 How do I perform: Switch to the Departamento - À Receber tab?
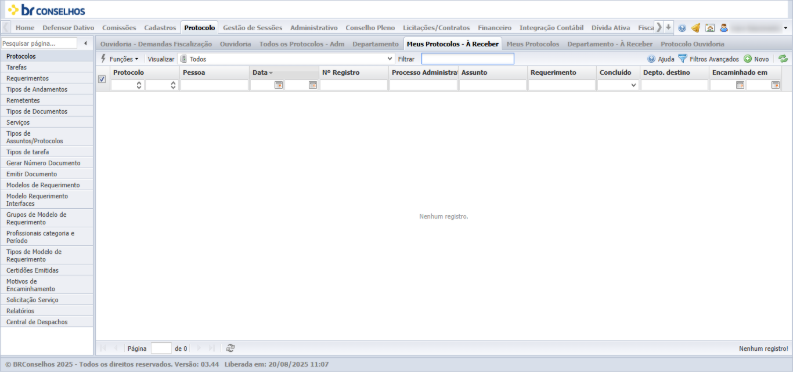click(610, 44)
